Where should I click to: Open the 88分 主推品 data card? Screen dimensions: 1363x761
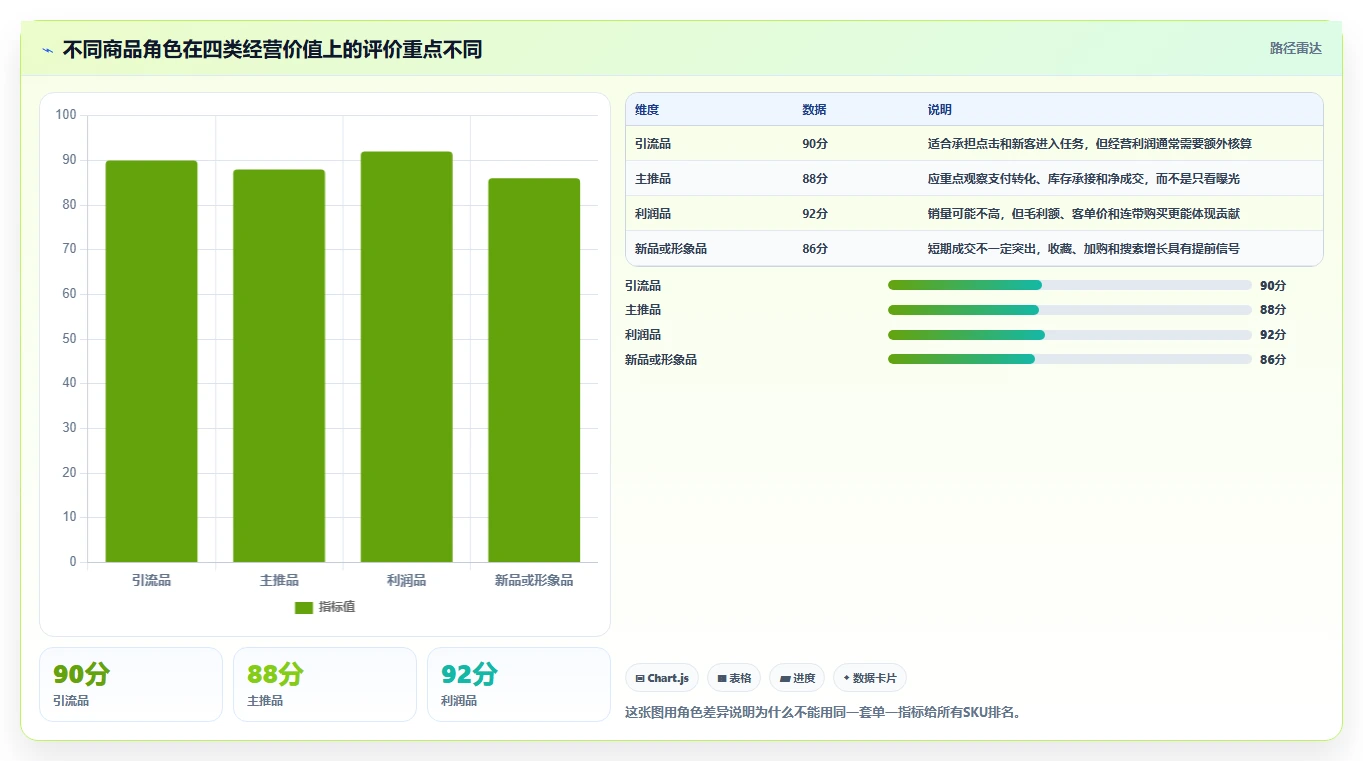pyautogui.click(x=325, y=684)
